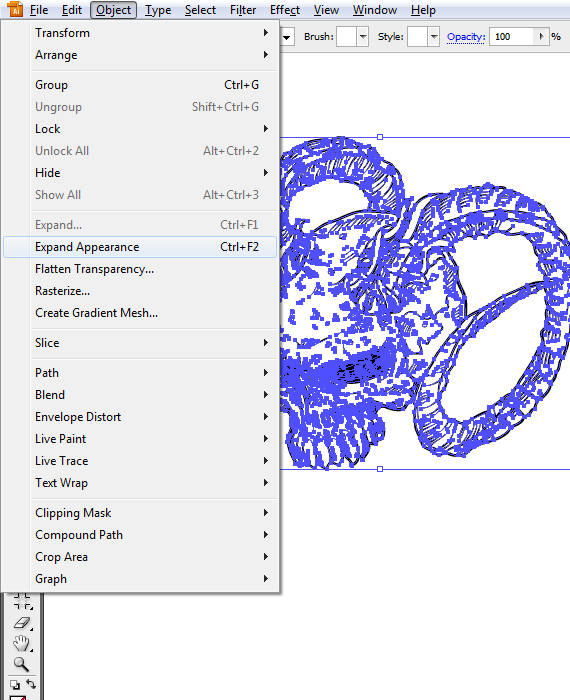Click Default Fill and Stroke icon
This screenshot has height=700, width=570.
pos(15,684)
